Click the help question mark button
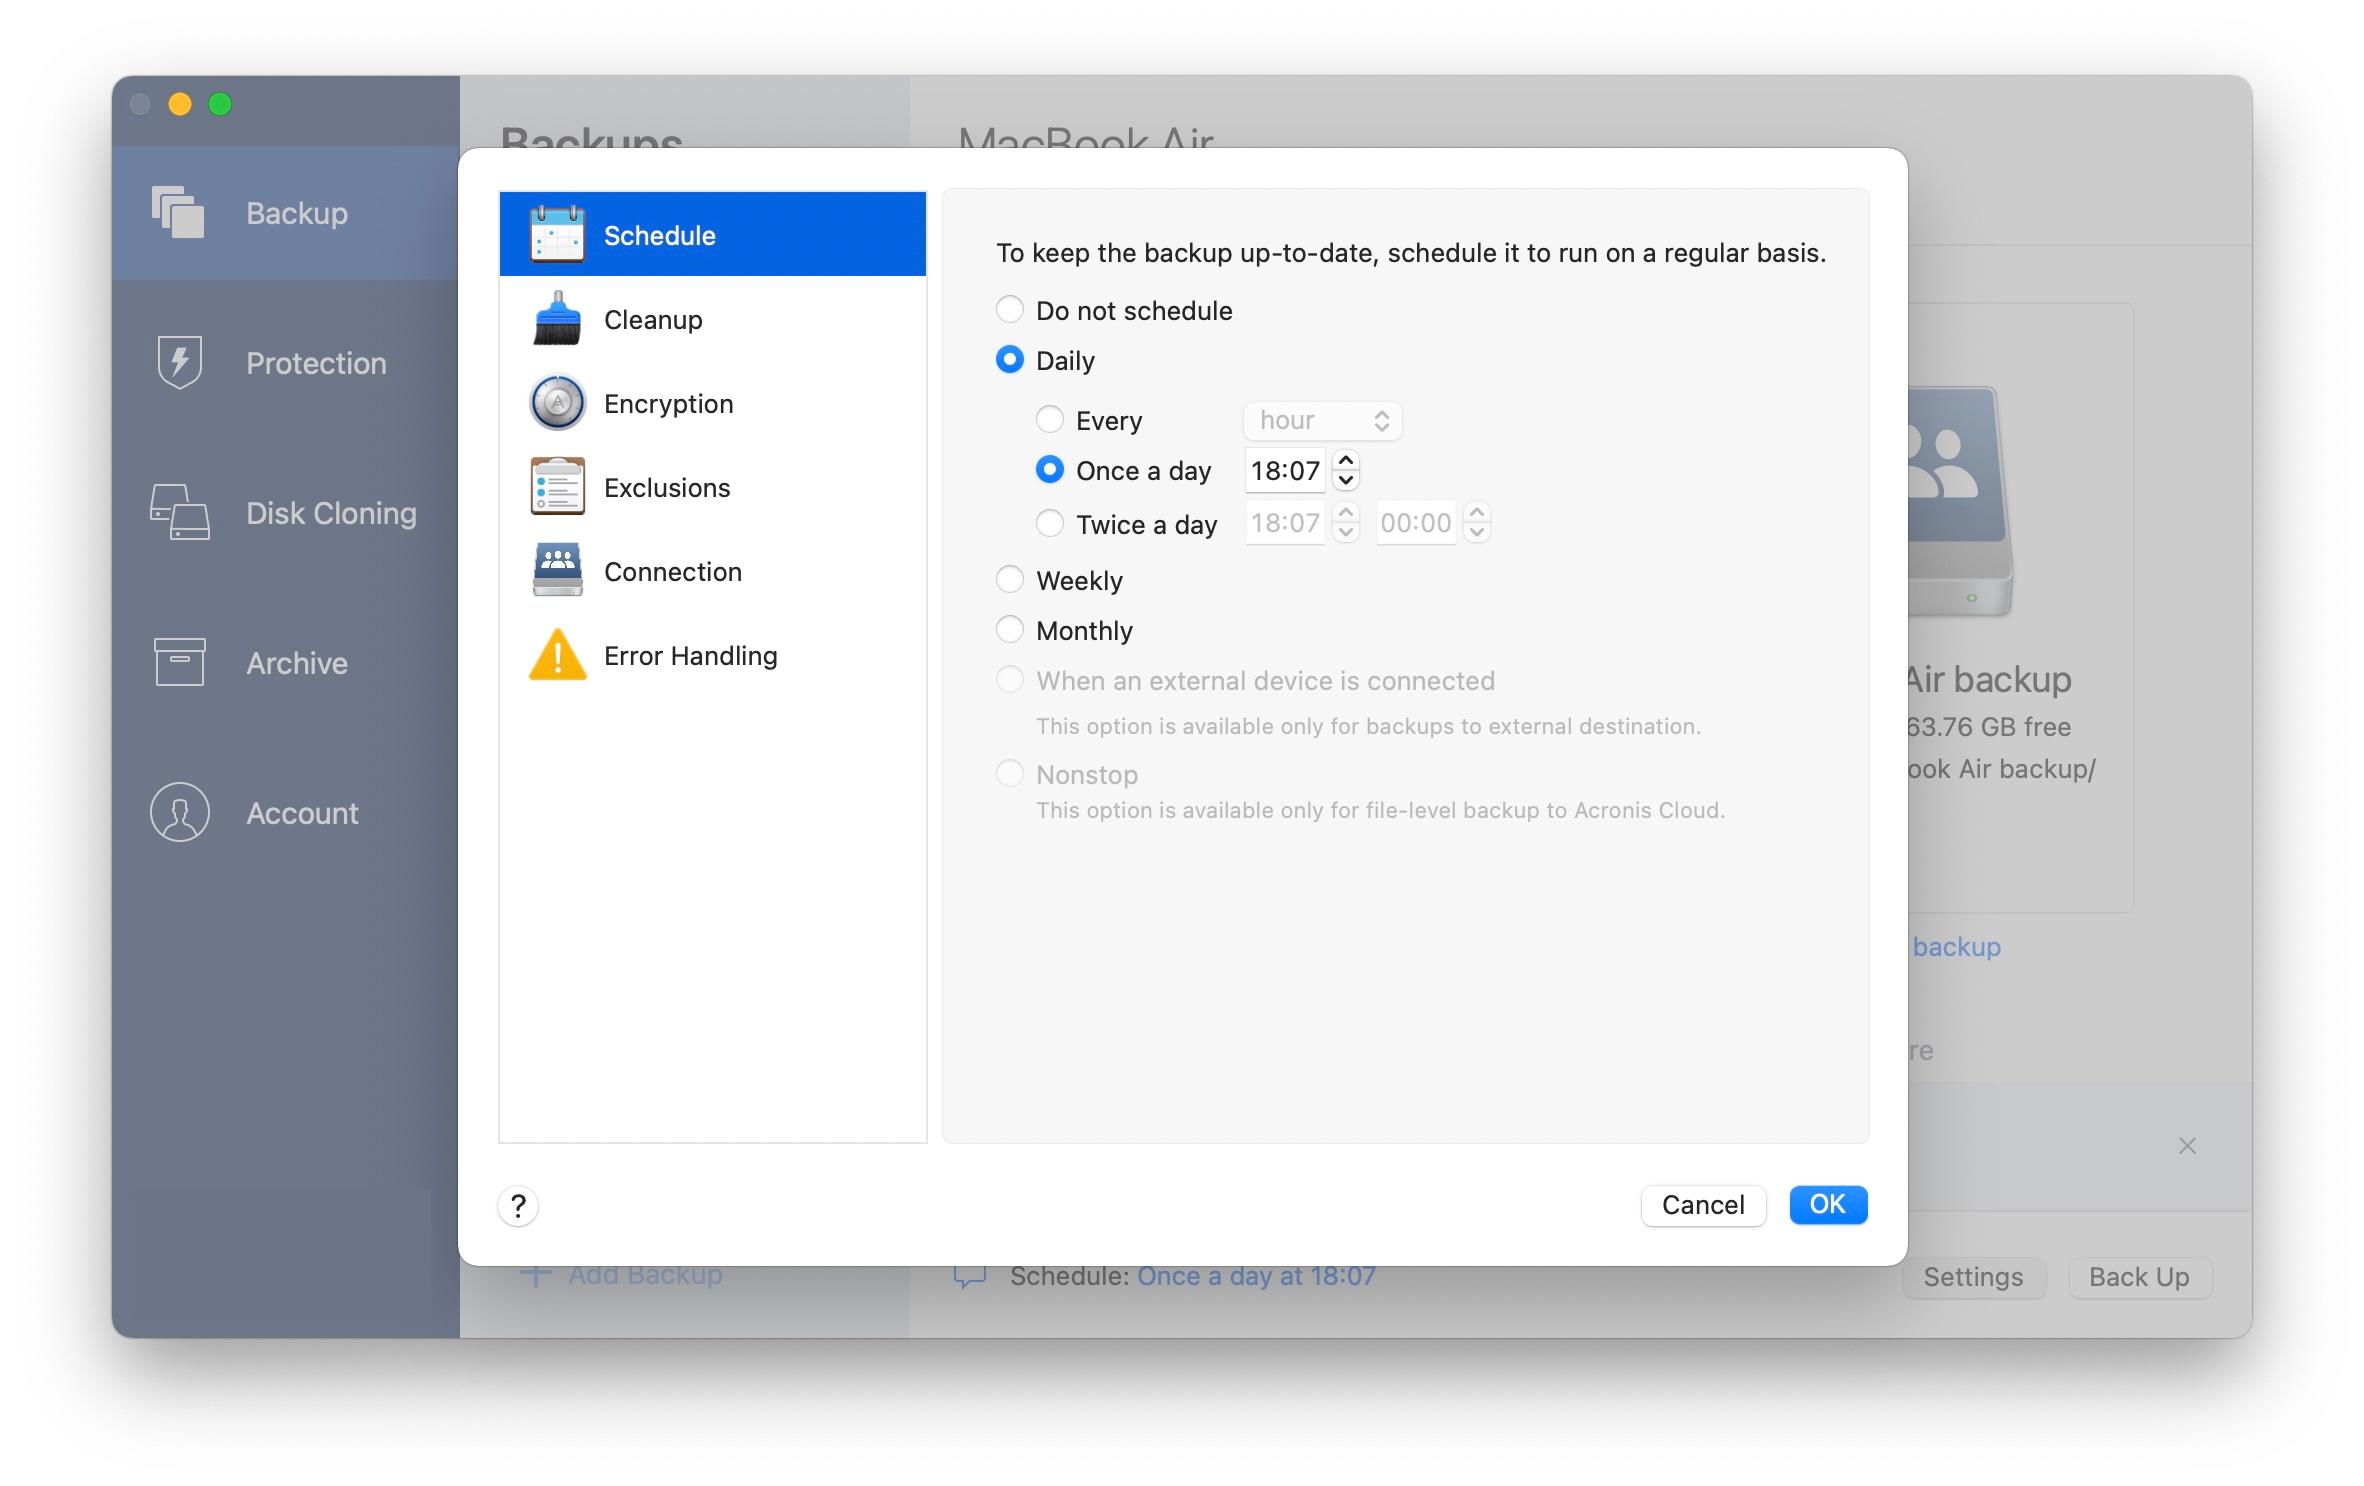The height and width of the screenshot is (1486, 2364). click(x=517, y=1204)
